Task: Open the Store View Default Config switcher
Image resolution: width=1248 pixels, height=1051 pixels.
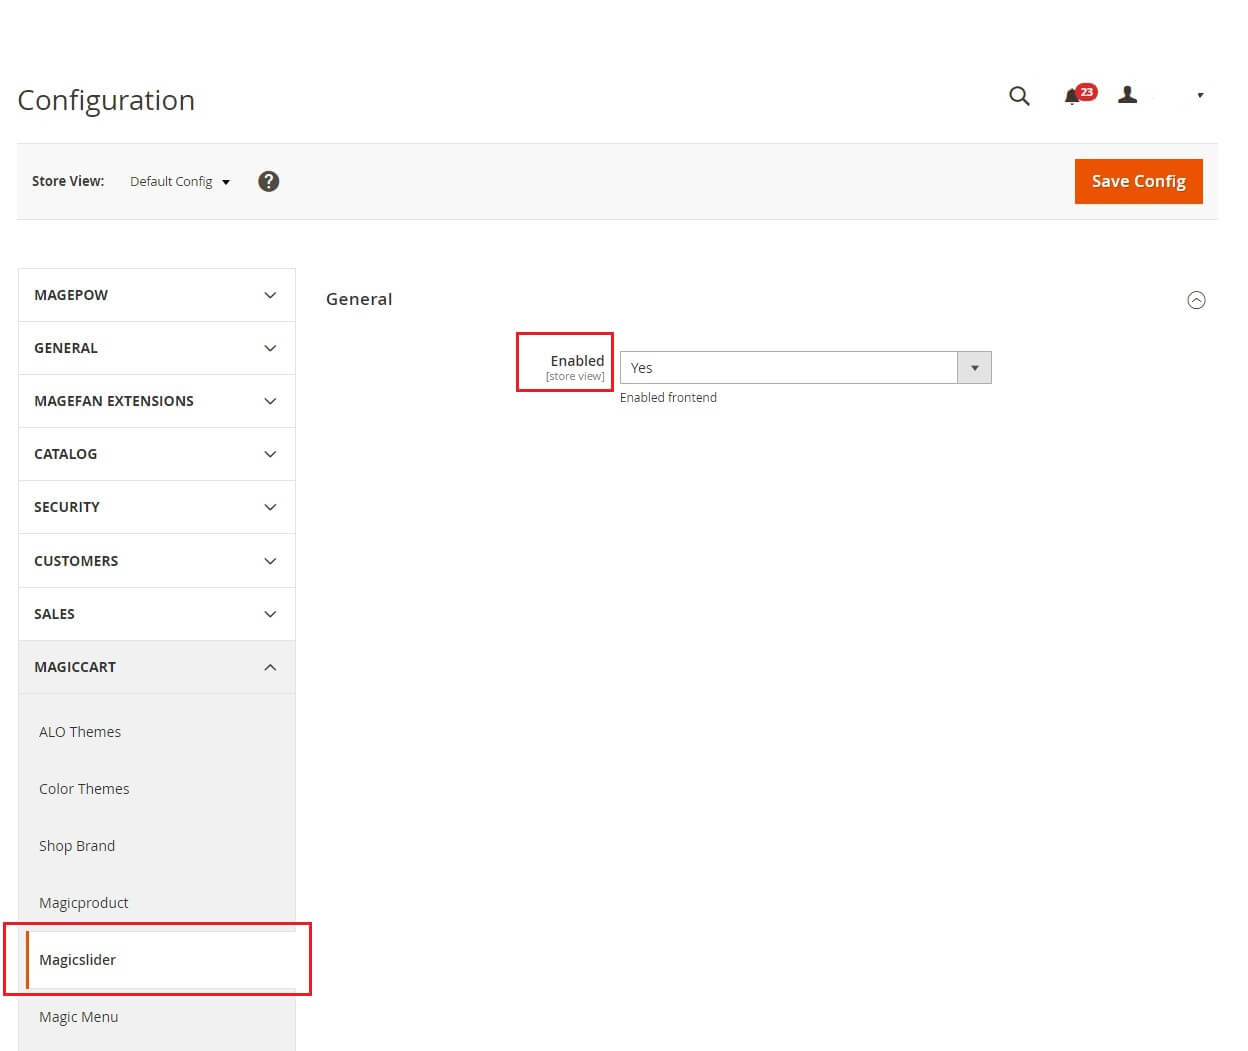Action: pyautogui.click(x=180, y=182)
